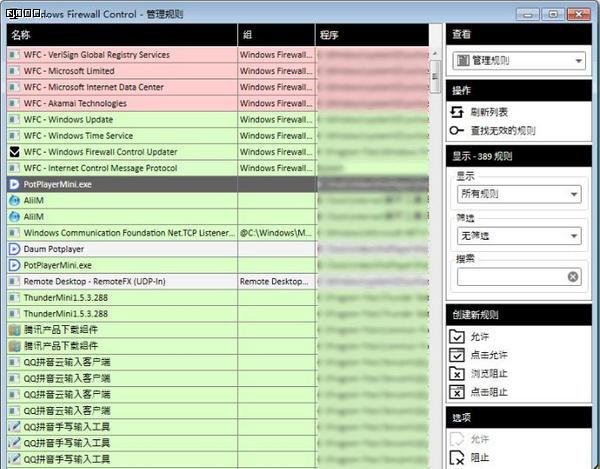
Task: Click the icon of the first 腾讯产品下载组件 row
Action: coord(14,330)
